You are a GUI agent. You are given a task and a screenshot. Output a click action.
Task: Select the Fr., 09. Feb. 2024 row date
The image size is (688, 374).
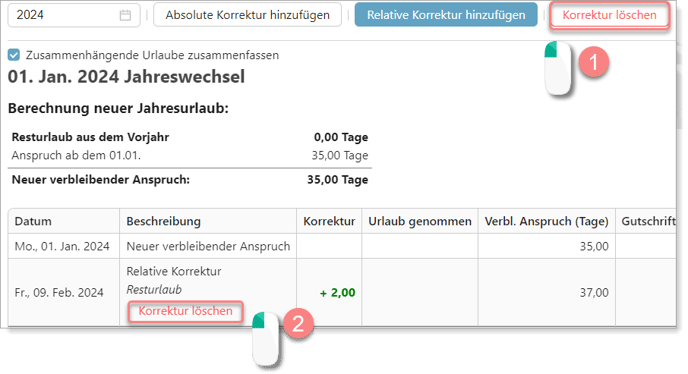point(59,293)
